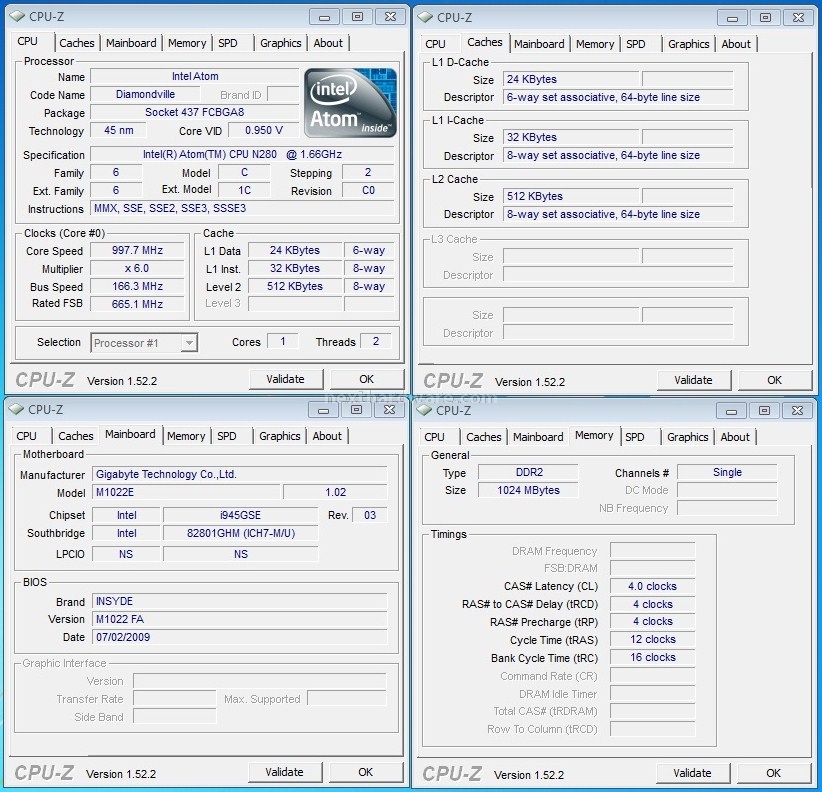This screenshot has height=792, width=822.
Task: Open Caches tab in bottom-right Memory window
Action: click(x=483, y=437)
